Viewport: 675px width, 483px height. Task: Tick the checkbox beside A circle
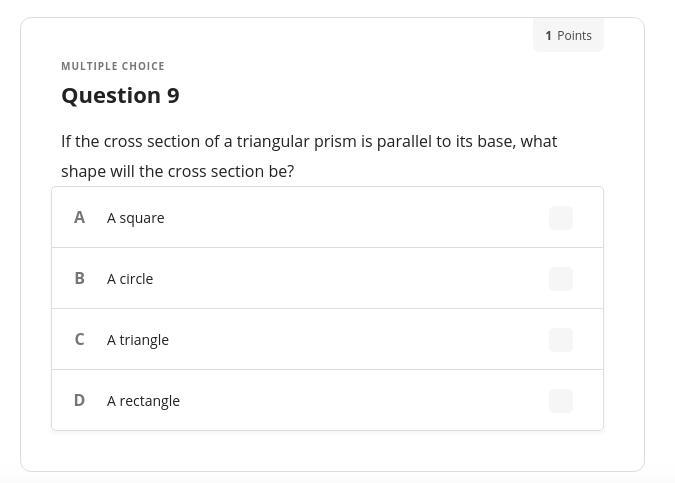coord(561,279)
